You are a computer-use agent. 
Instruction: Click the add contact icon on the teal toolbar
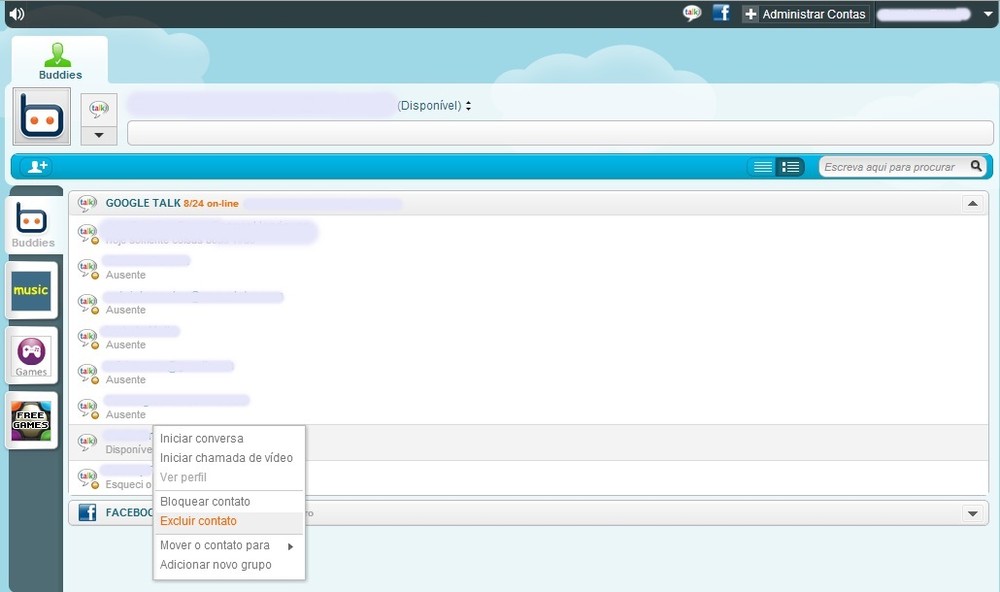point(36,166)
